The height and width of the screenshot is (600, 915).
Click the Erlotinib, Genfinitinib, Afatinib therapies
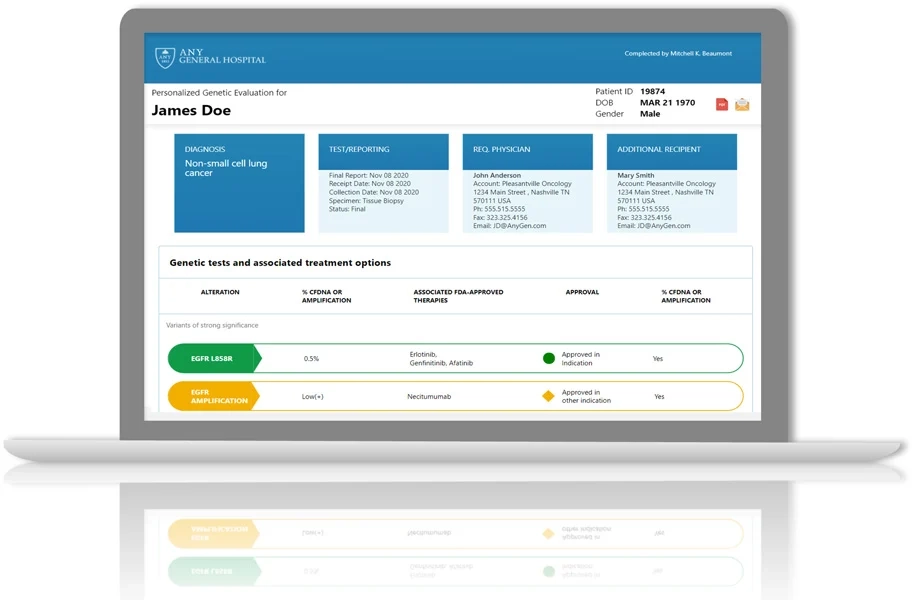pyautogui.click(x=441, y=358)
